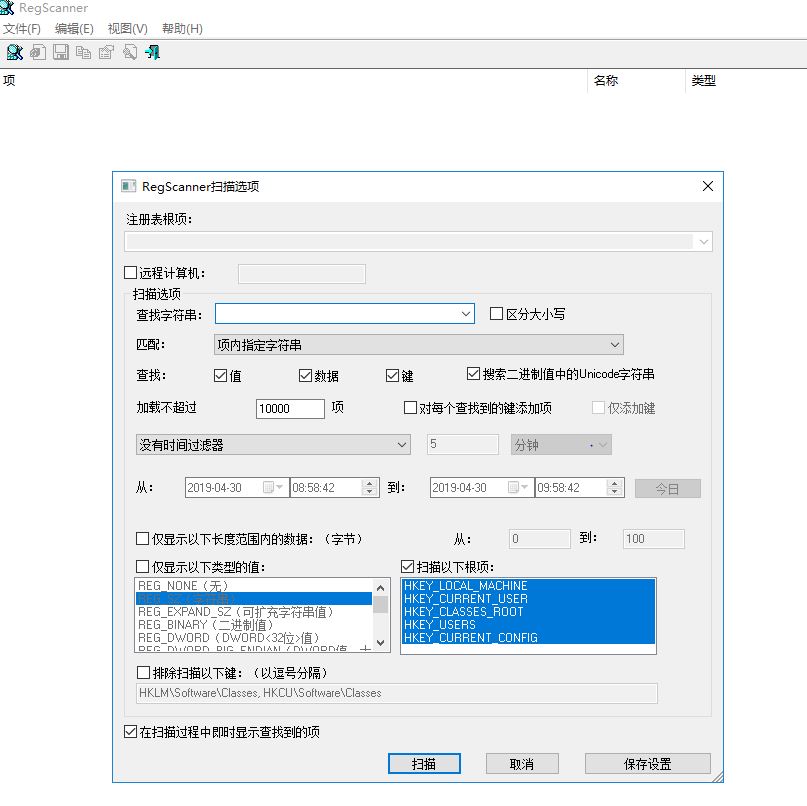
Task: Click the find in results toolbar icon
Action: coord(130,52)
